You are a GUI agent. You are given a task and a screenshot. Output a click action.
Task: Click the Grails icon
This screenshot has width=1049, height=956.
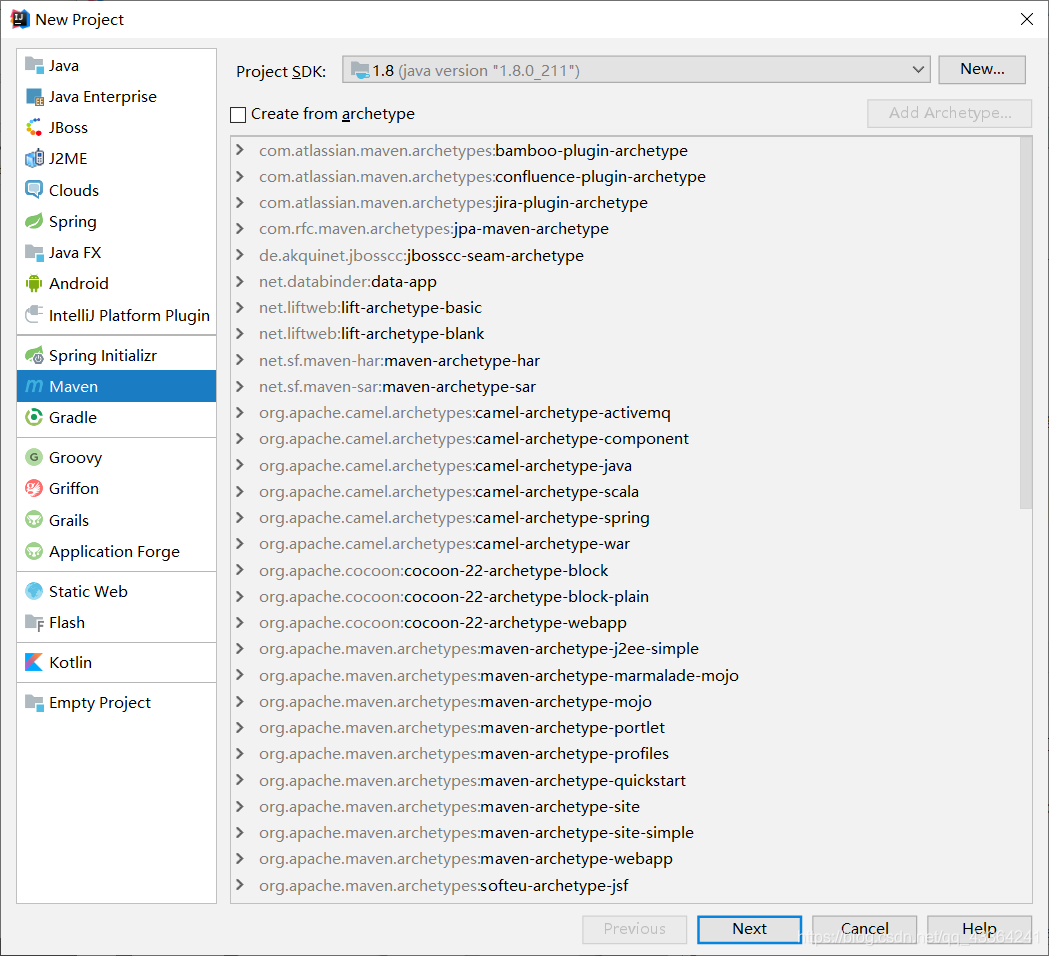pos(33,520)
